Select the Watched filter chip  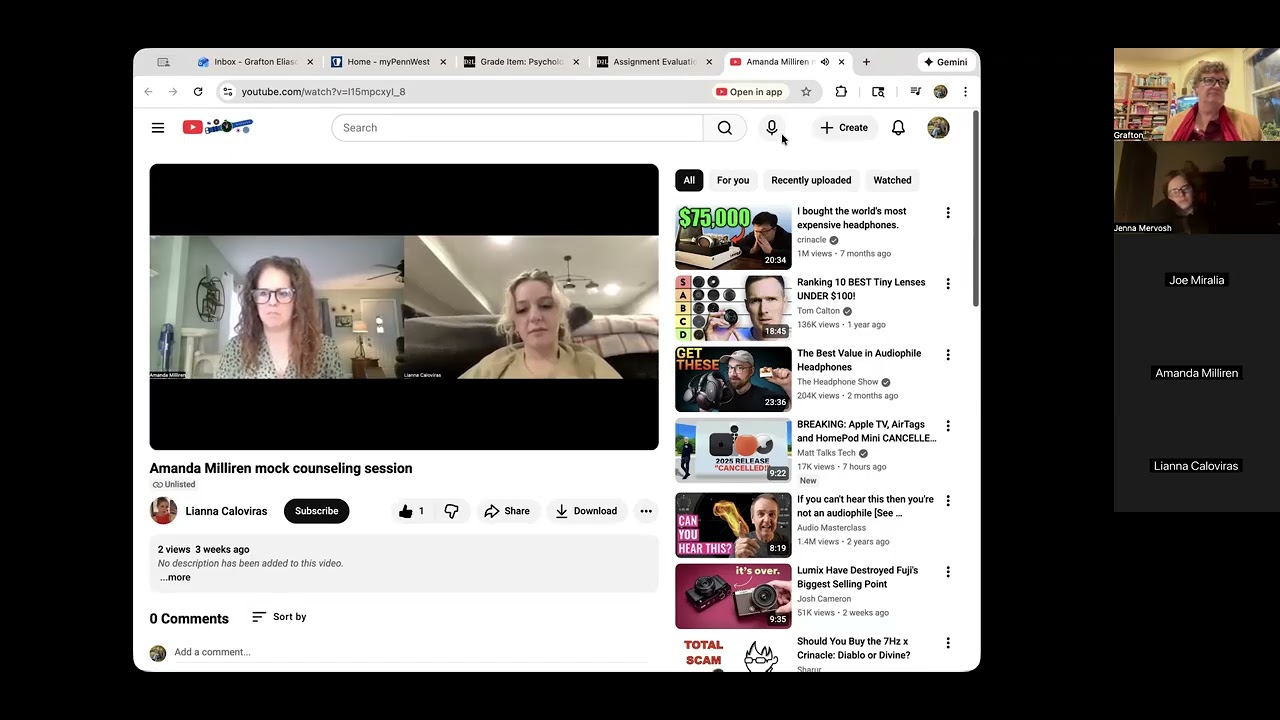pyautogui.click(x=892, y=180)
